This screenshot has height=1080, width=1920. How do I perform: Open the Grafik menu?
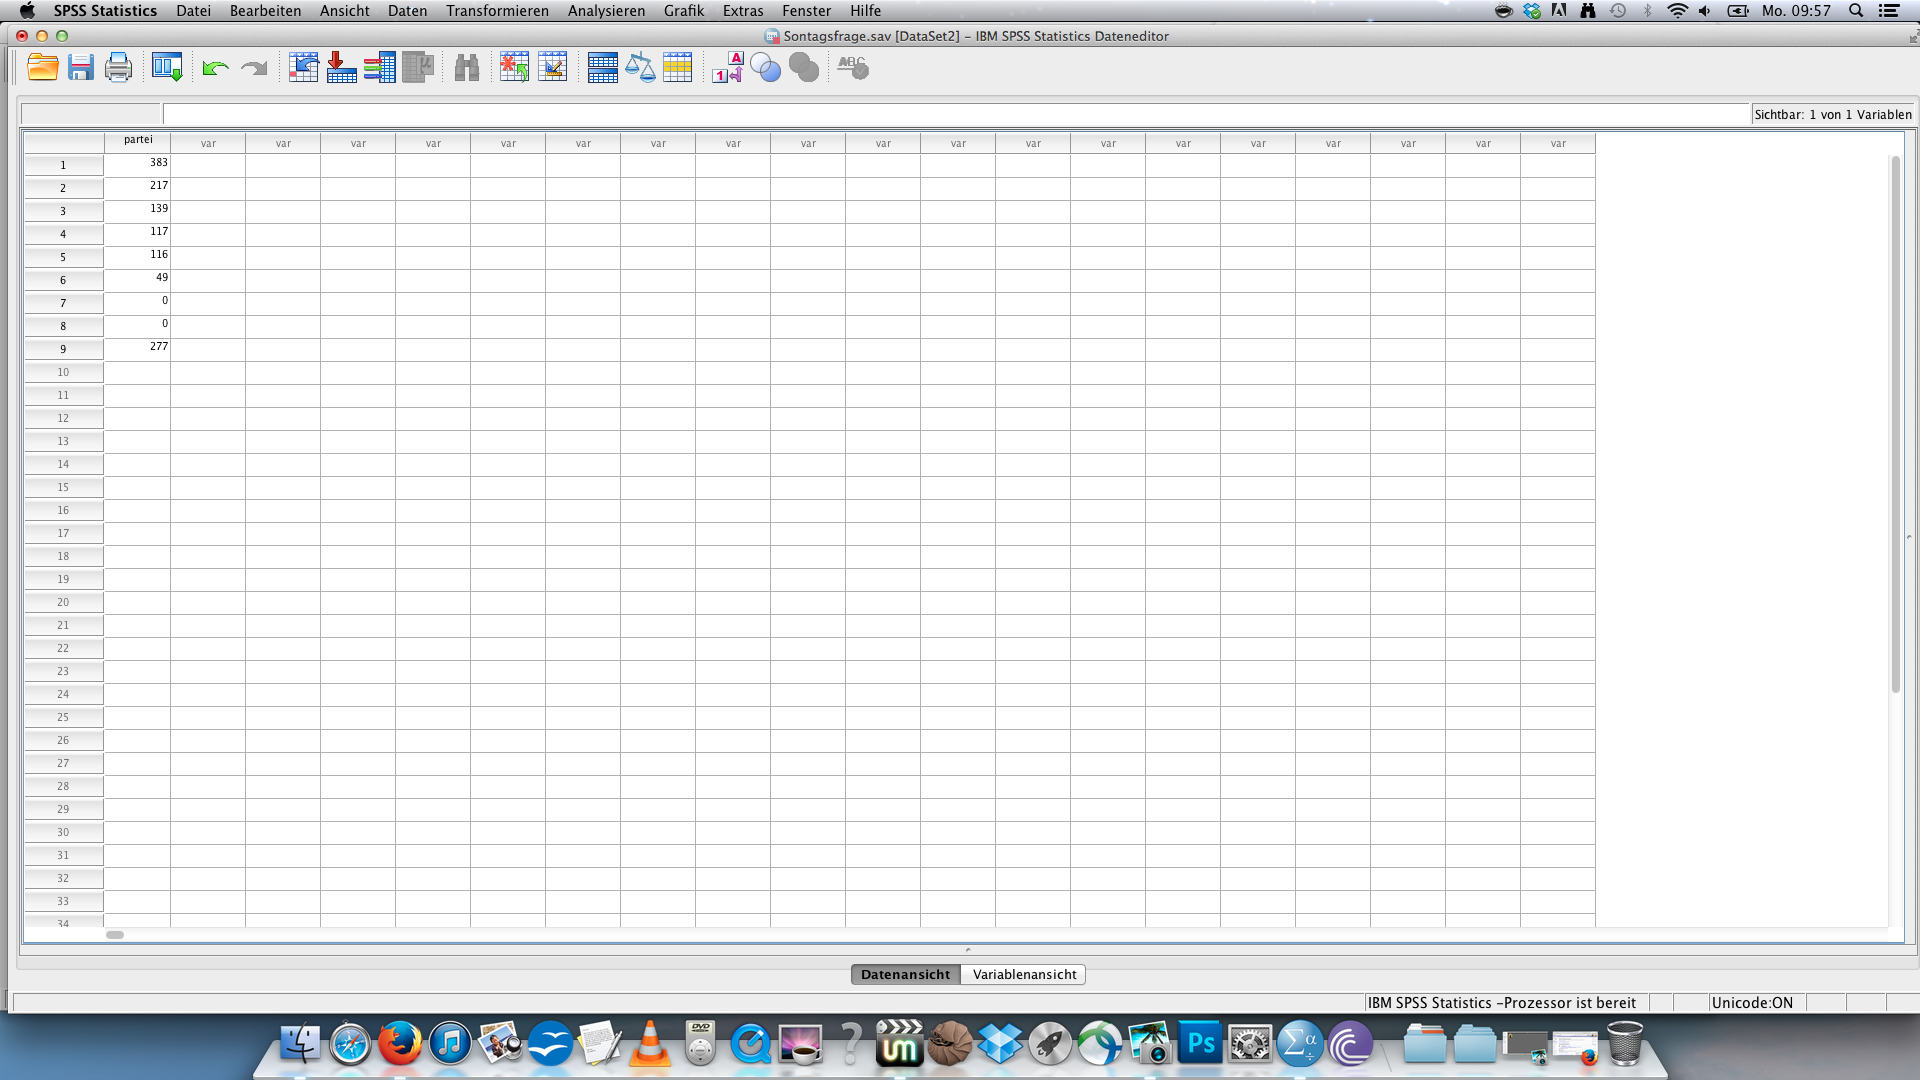683,11
